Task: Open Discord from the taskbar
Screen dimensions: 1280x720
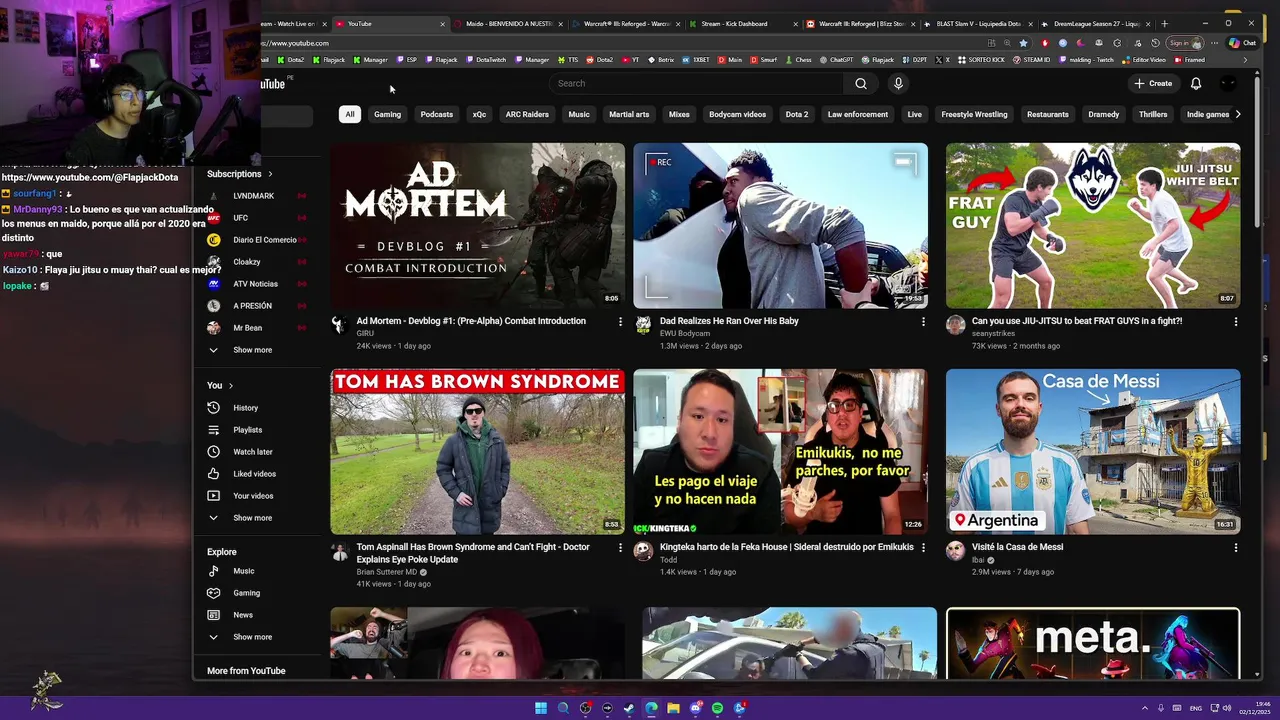Action: point(695,708)
